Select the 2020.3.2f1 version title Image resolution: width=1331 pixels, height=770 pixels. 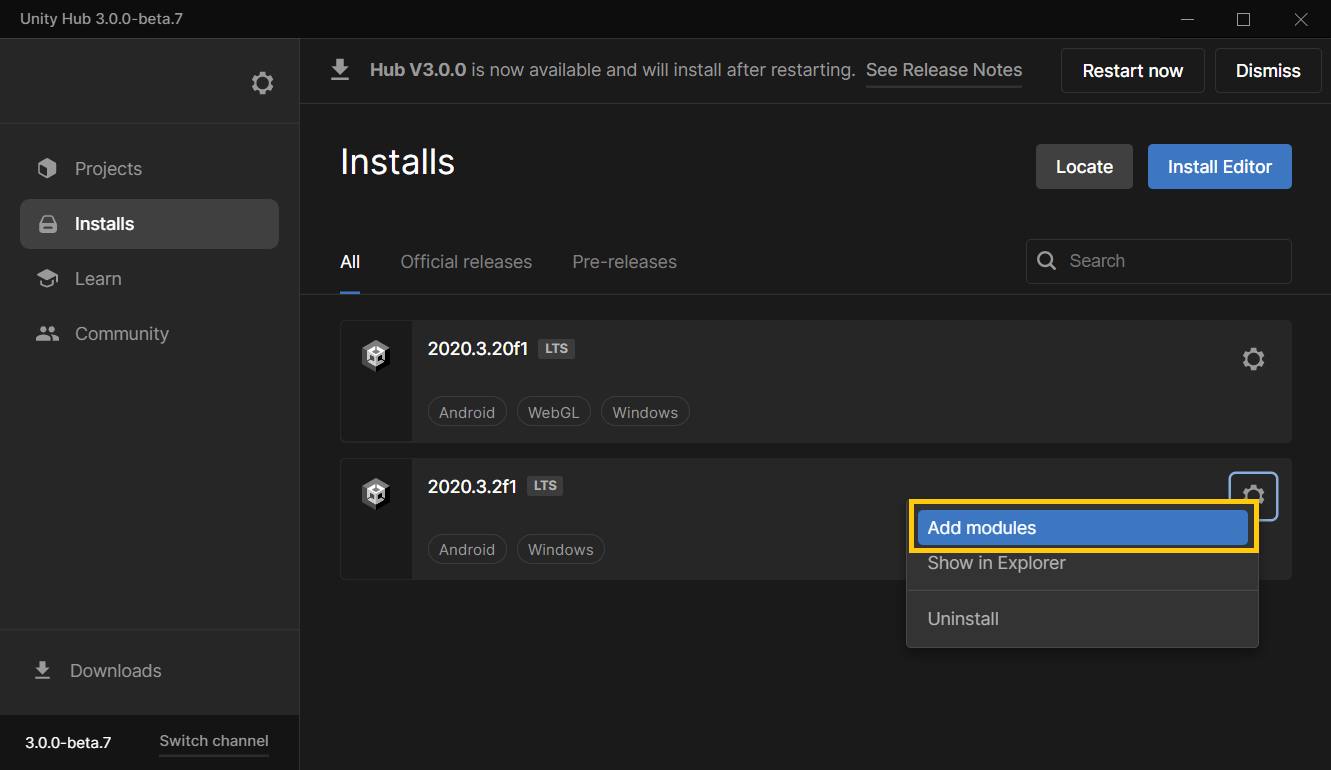click(x=472, y=486)
